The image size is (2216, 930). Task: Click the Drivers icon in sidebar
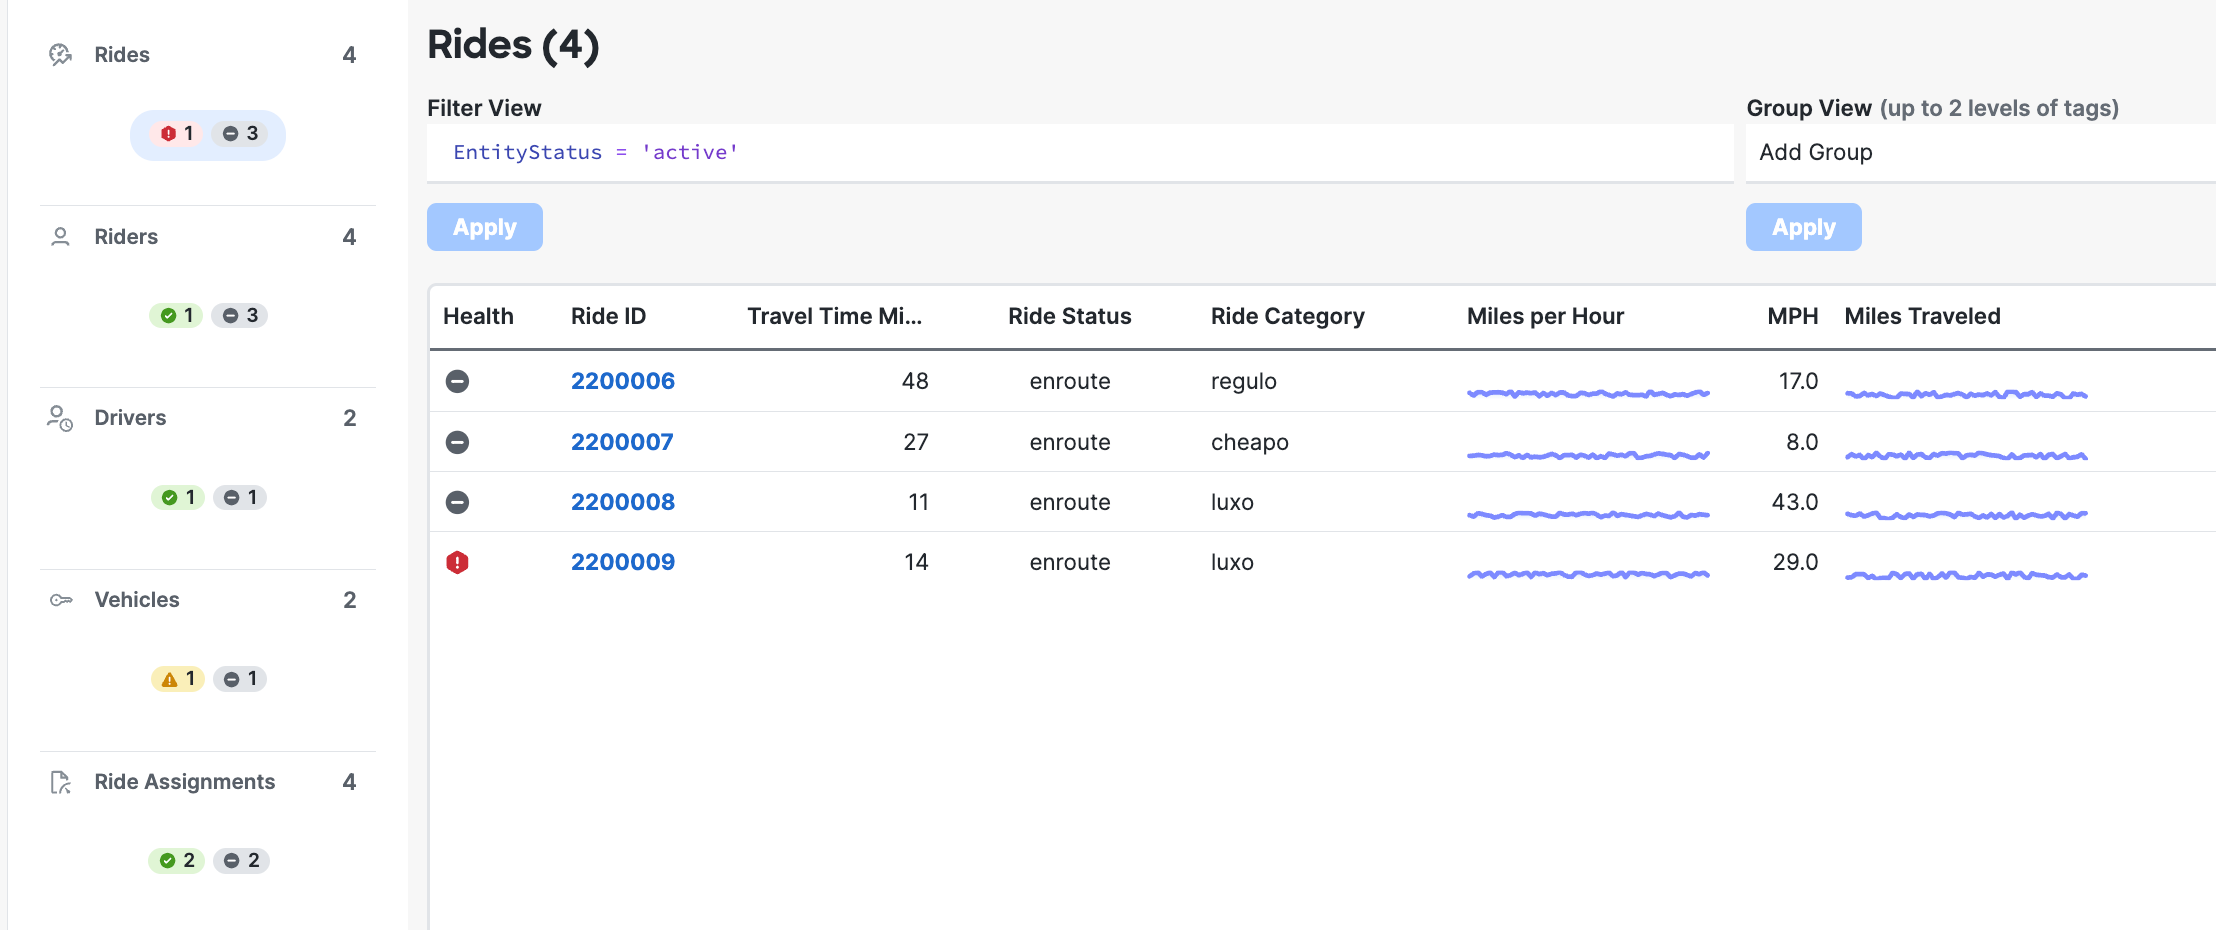[x=60, y=418]
